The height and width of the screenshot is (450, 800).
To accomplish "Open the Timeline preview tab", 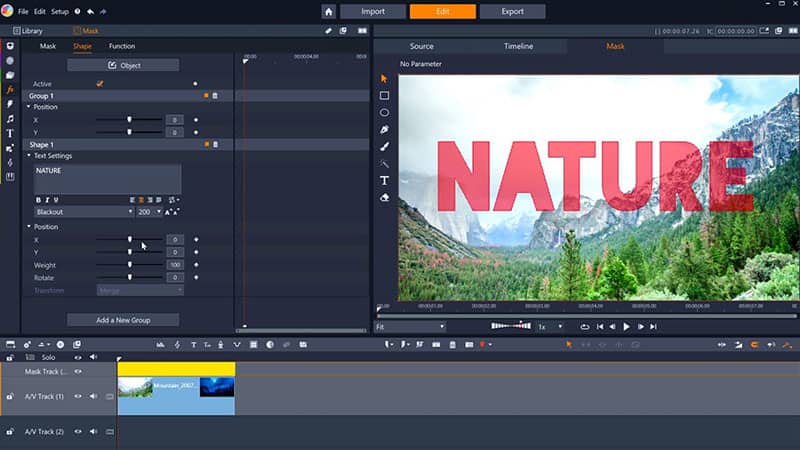I will click(x=518, y=46).
